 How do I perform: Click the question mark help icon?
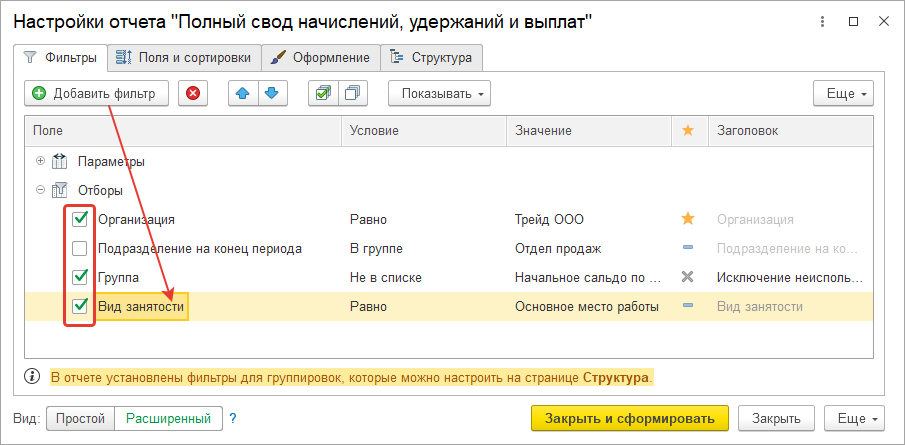coord(233,418)
